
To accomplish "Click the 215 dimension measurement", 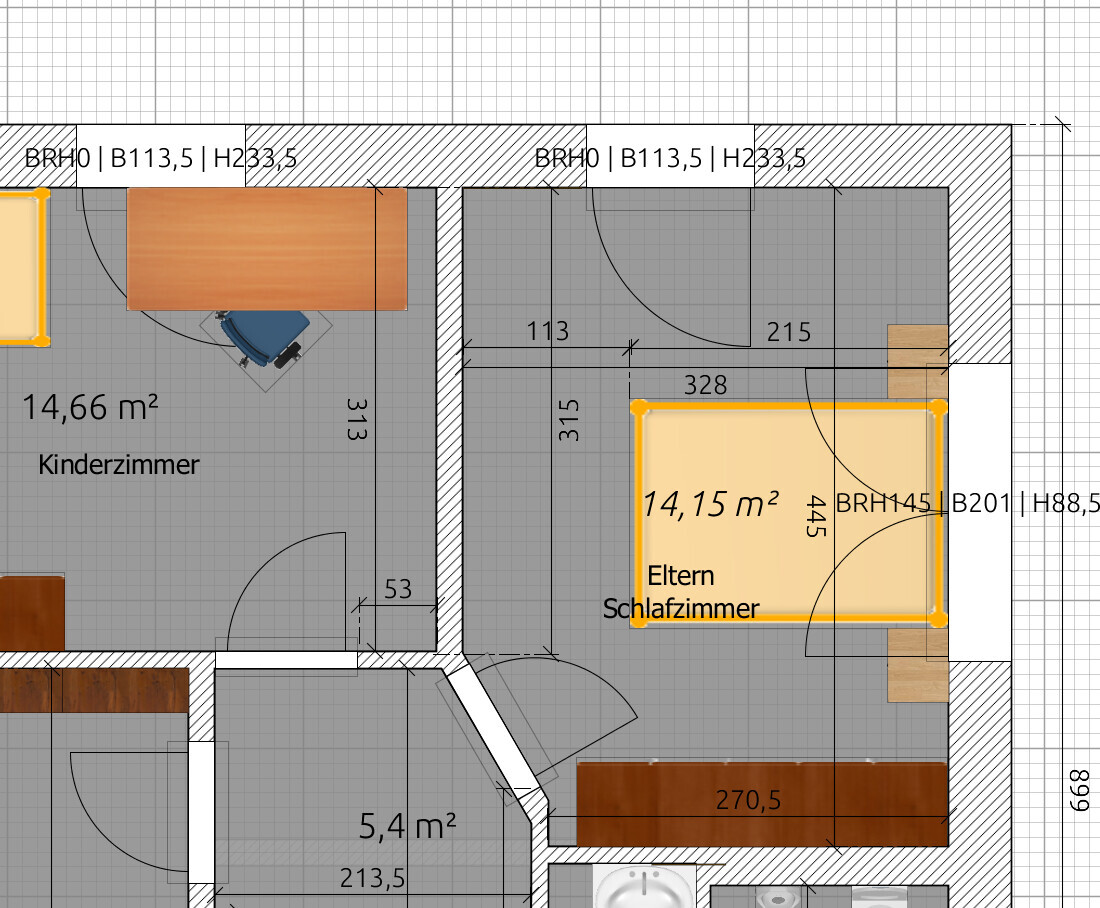I will click(788, 332).
